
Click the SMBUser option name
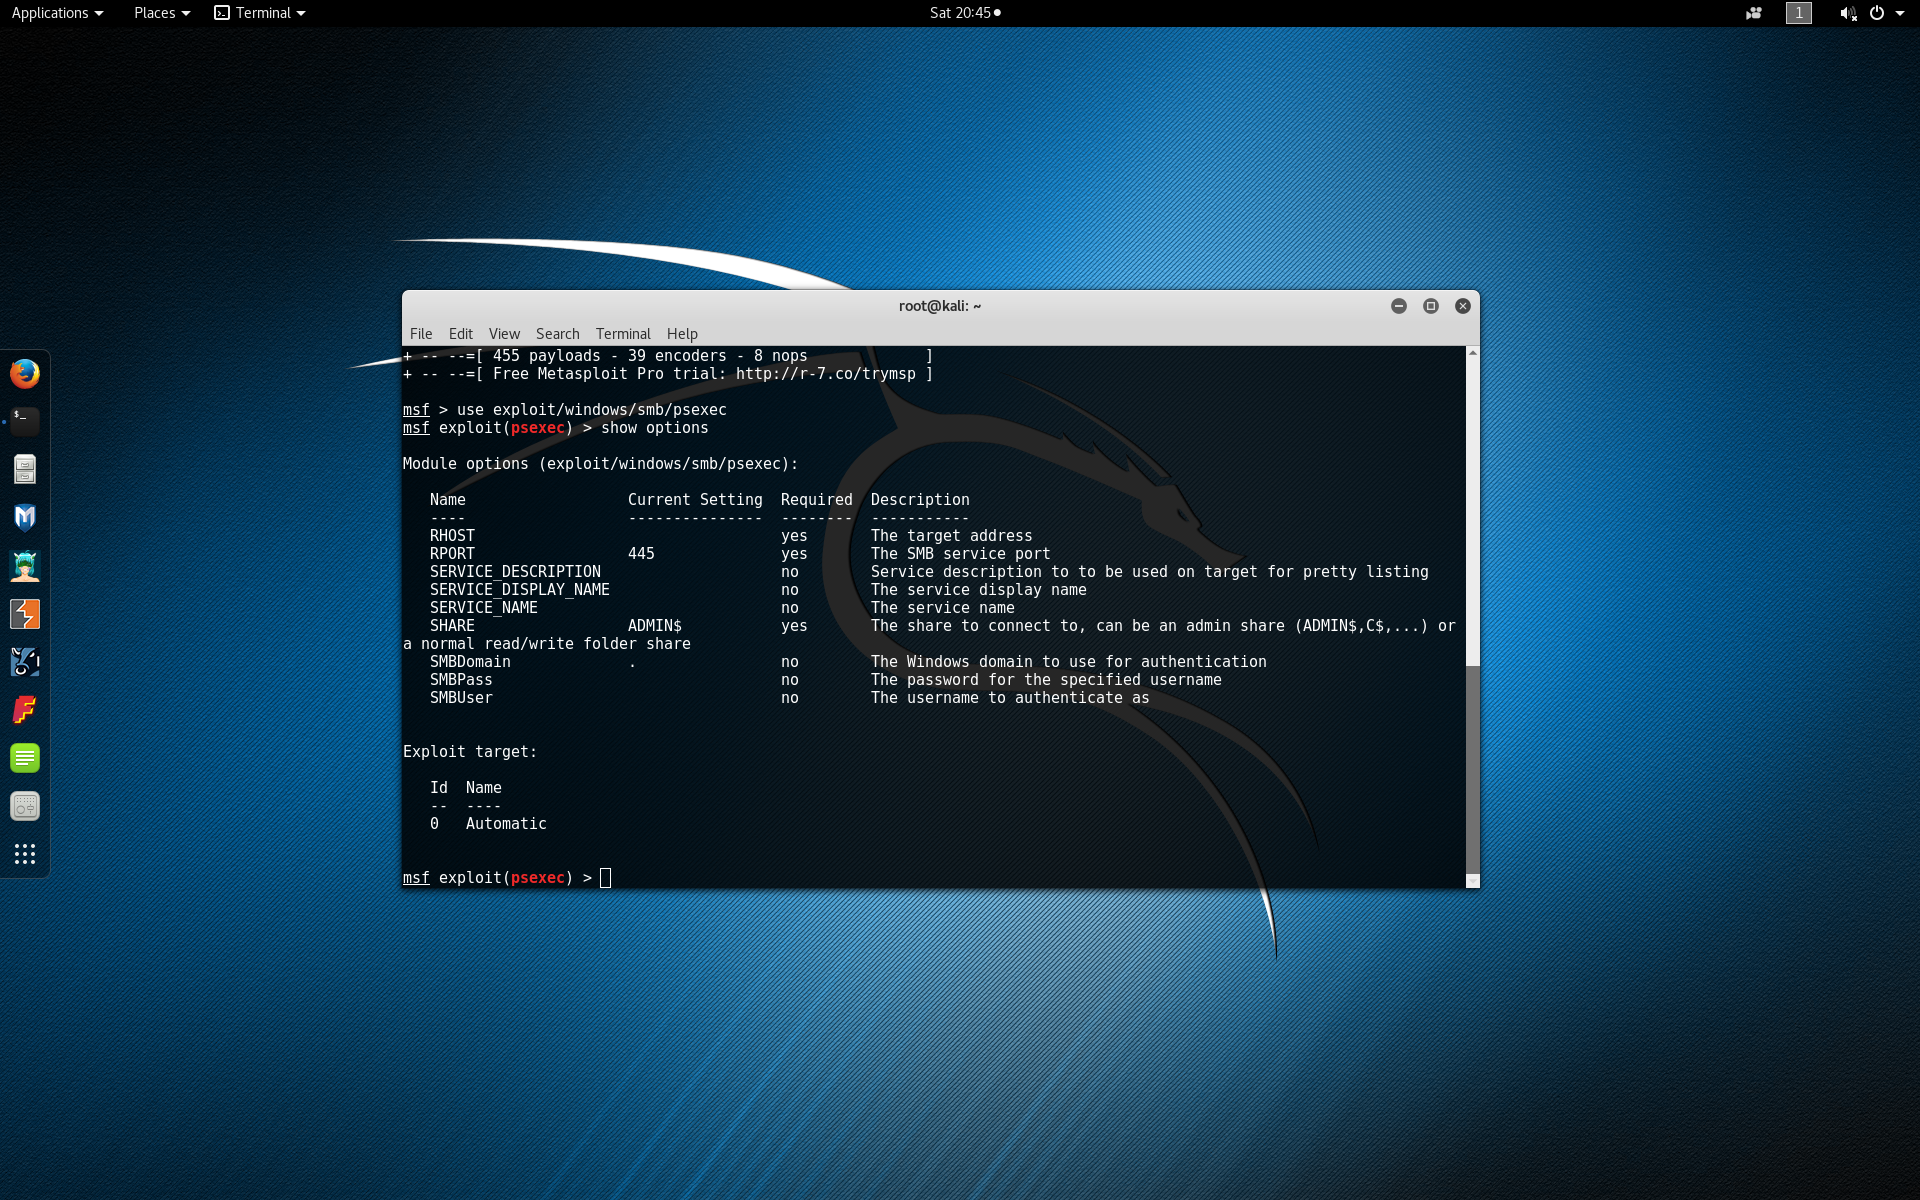click(x=461, y=698)
